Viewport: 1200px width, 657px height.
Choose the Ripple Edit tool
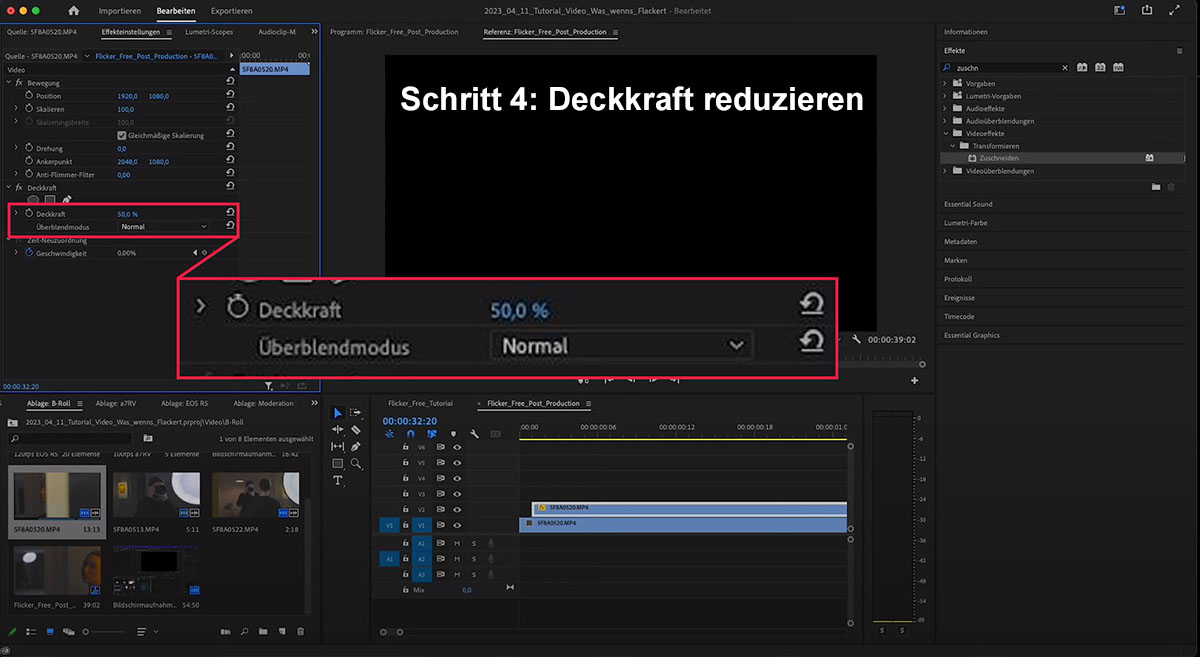[337, 429]
